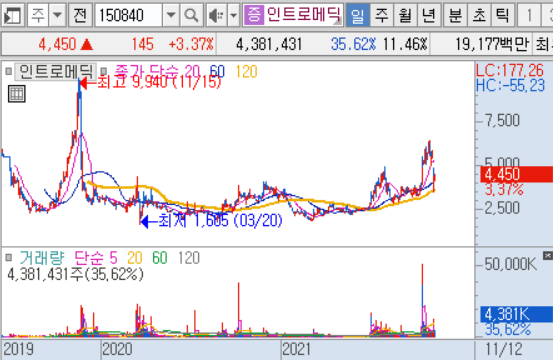
Task: Click the HC:-55.23 indicator
Action: 510,86
